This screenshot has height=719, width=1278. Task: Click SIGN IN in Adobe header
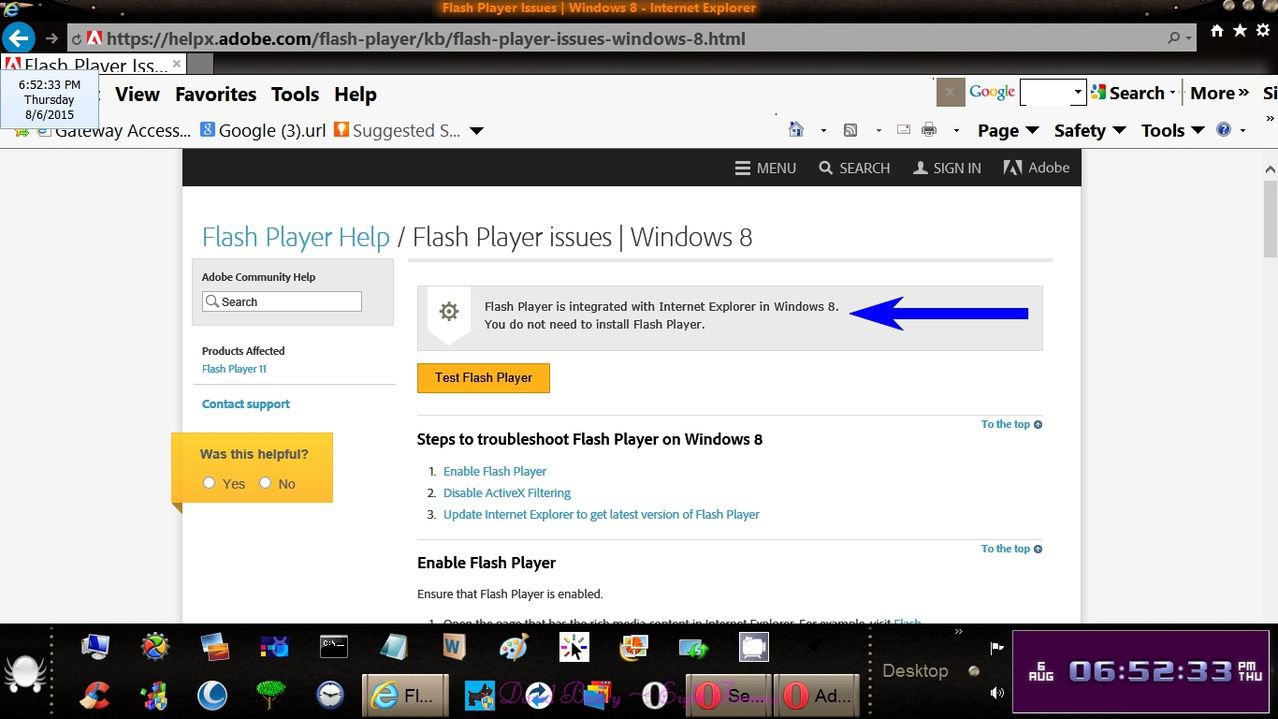point(947,168)
